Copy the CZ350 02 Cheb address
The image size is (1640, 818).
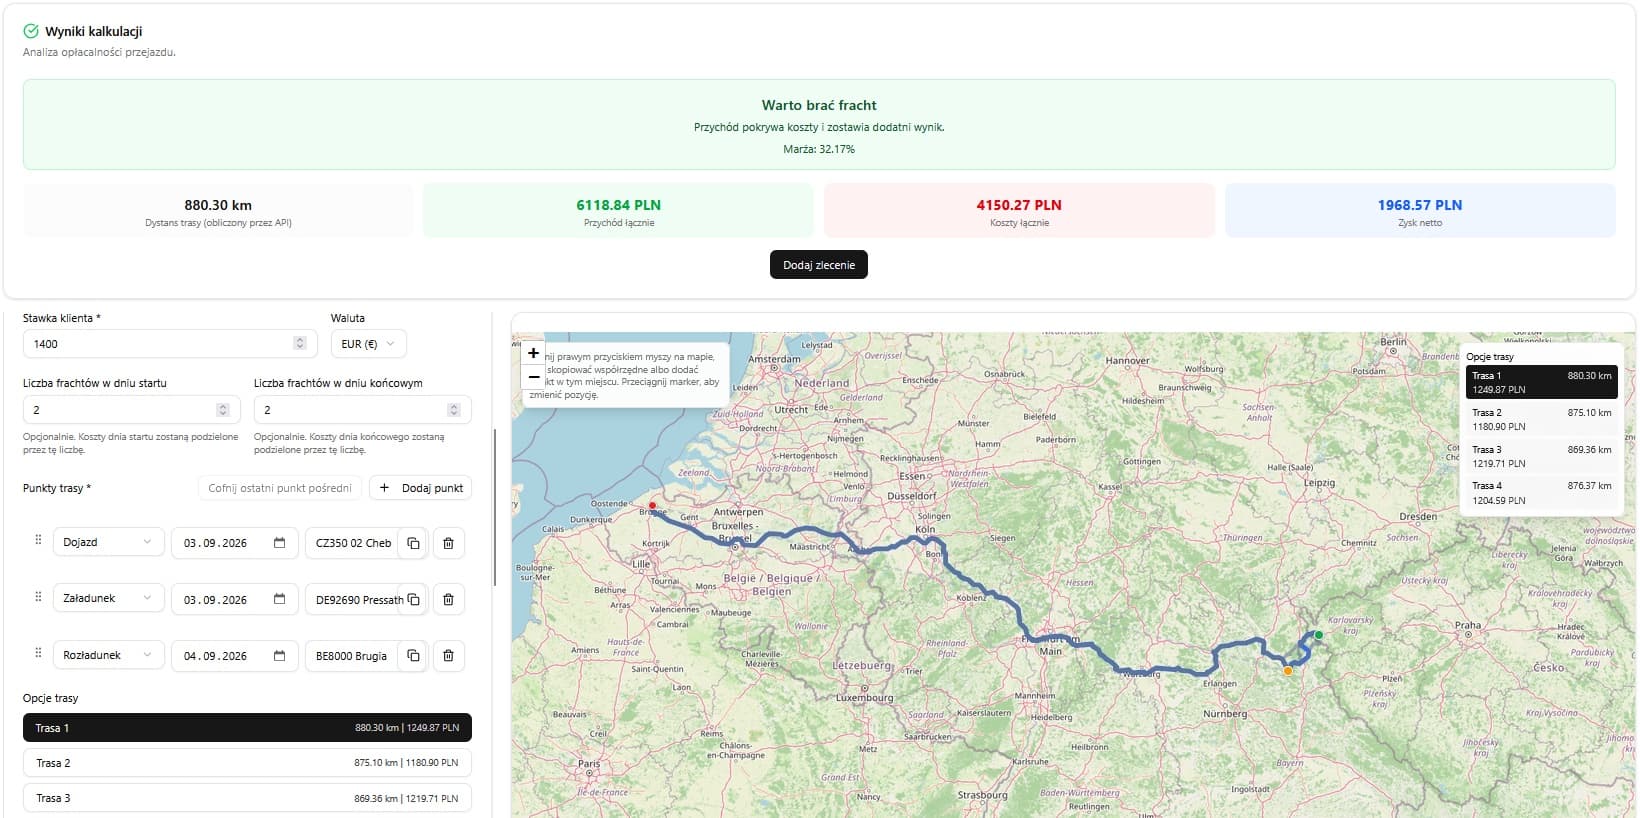pyautogui.click(x=413, y=543)
